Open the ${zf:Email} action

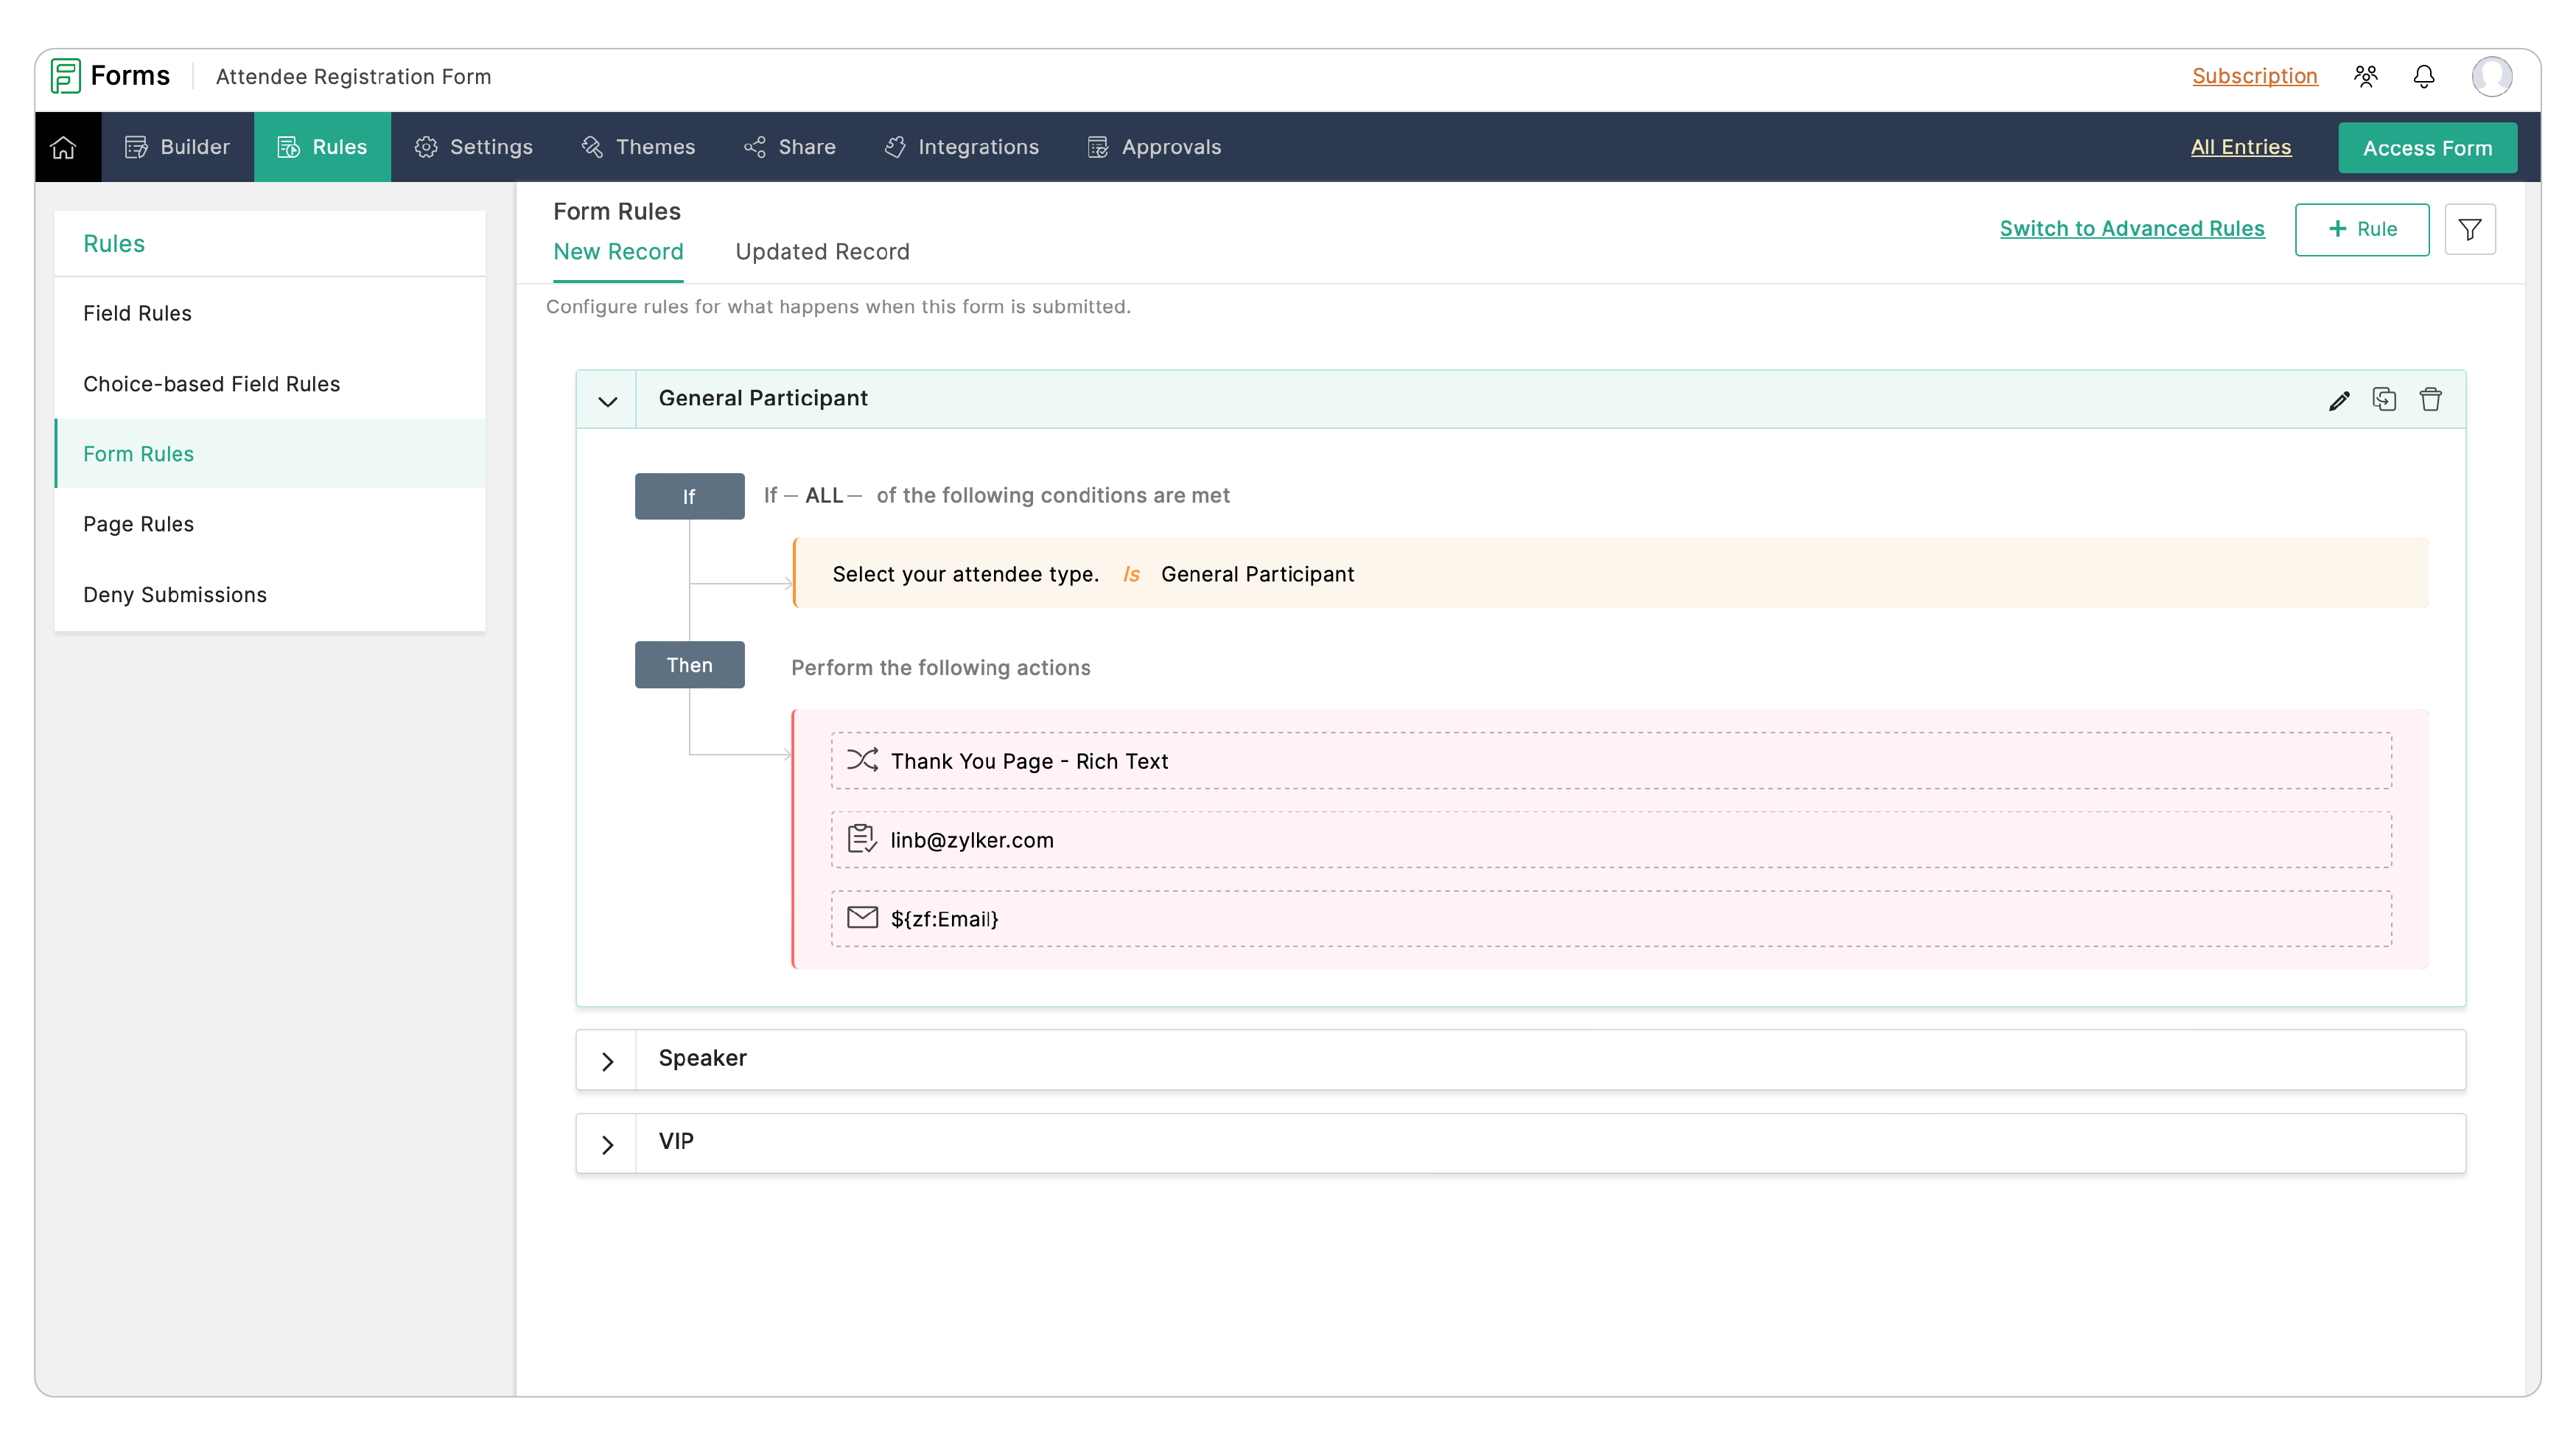1611,918
